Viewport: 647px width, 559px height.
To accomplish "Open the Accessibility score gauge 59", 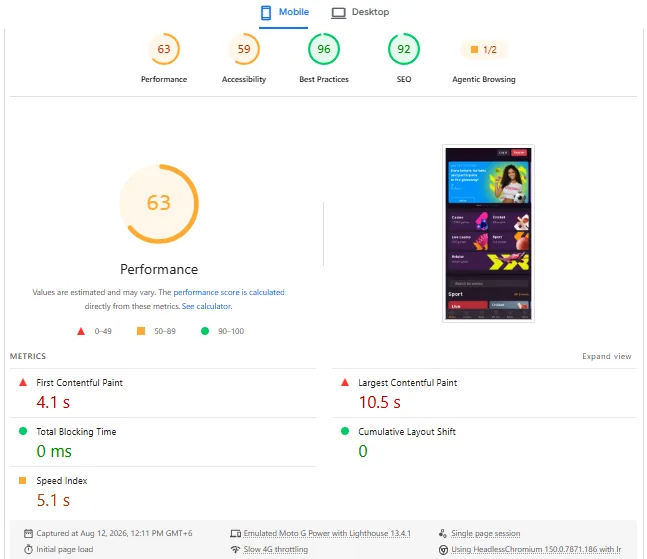I will [244, 49].
